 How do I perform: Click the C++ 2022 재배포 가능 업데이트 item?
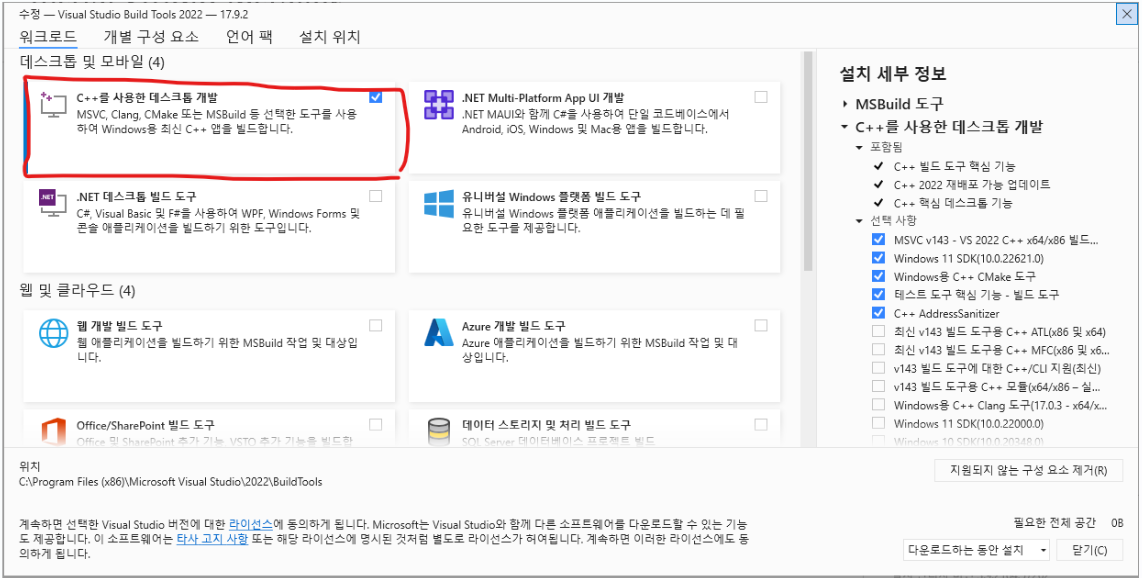pyautogui.click(x=972, y=184)
